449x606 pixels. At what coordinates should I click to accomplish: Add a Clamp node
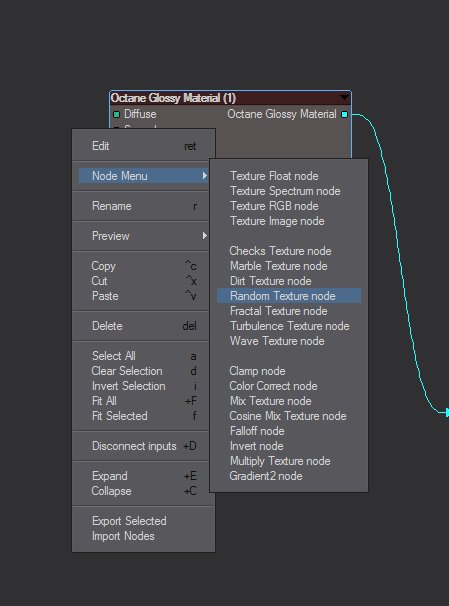(x=289, y=371)
